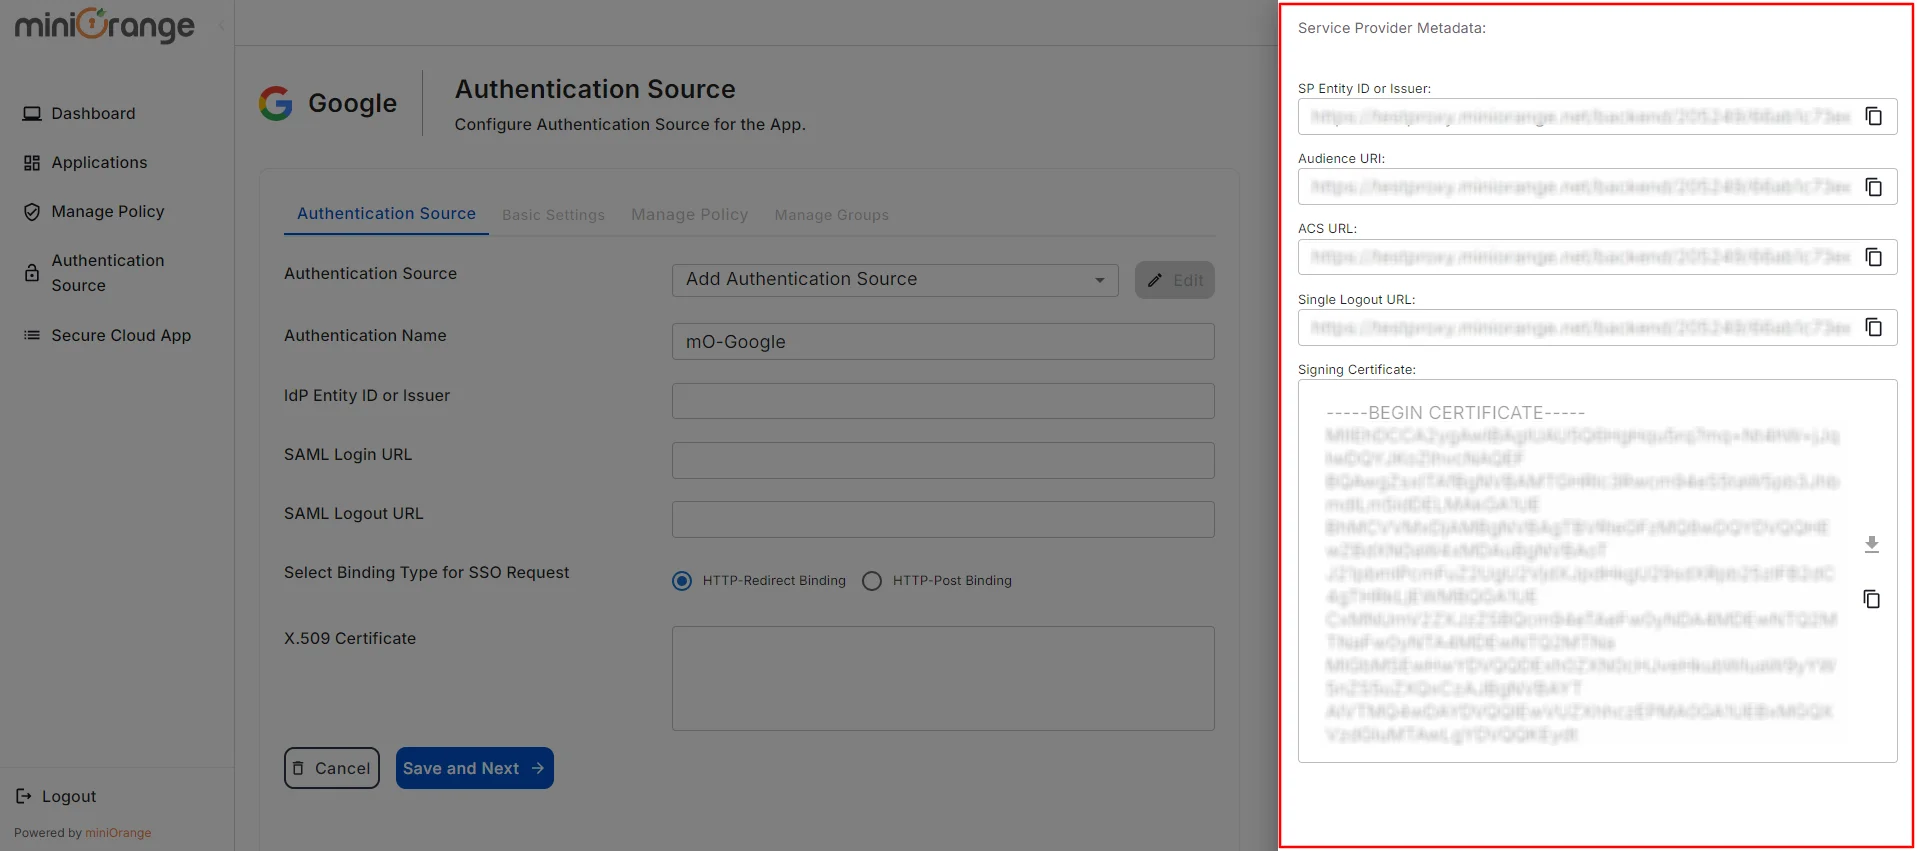Viewport: 1917px width, 851px height.
Task: Click the miniOrange logo
Action: 105,26
